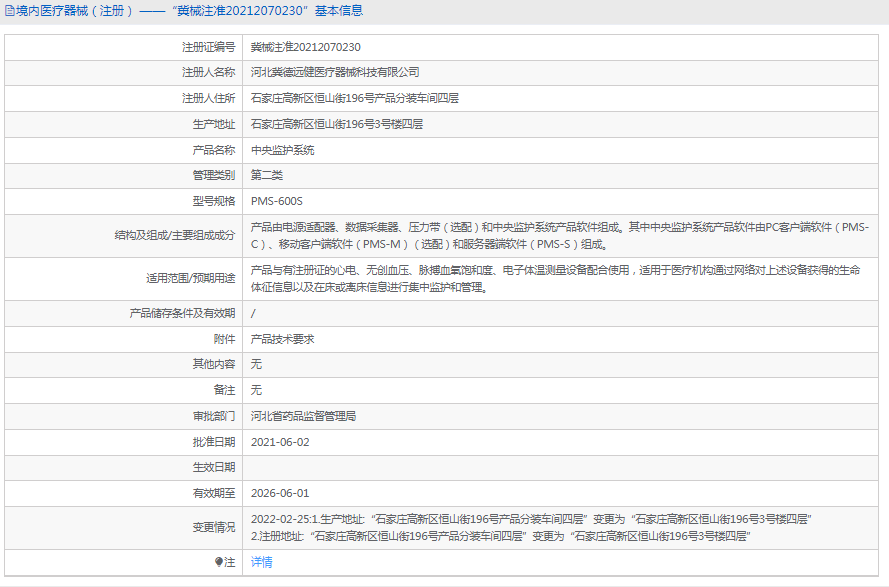This screenshot has height=587, width=889.
Task: Click management class value 第二类
Action: pyautogui.click(x=266, y=175)
